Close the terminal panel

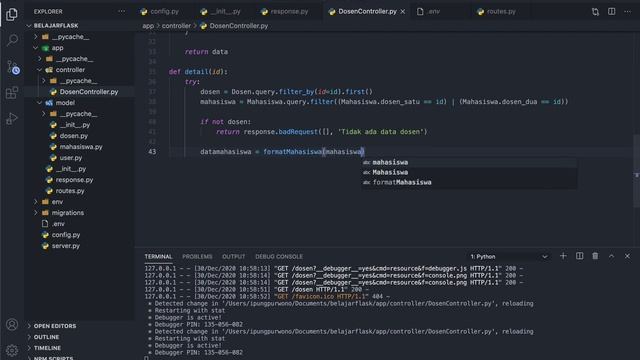click(627, 256)
